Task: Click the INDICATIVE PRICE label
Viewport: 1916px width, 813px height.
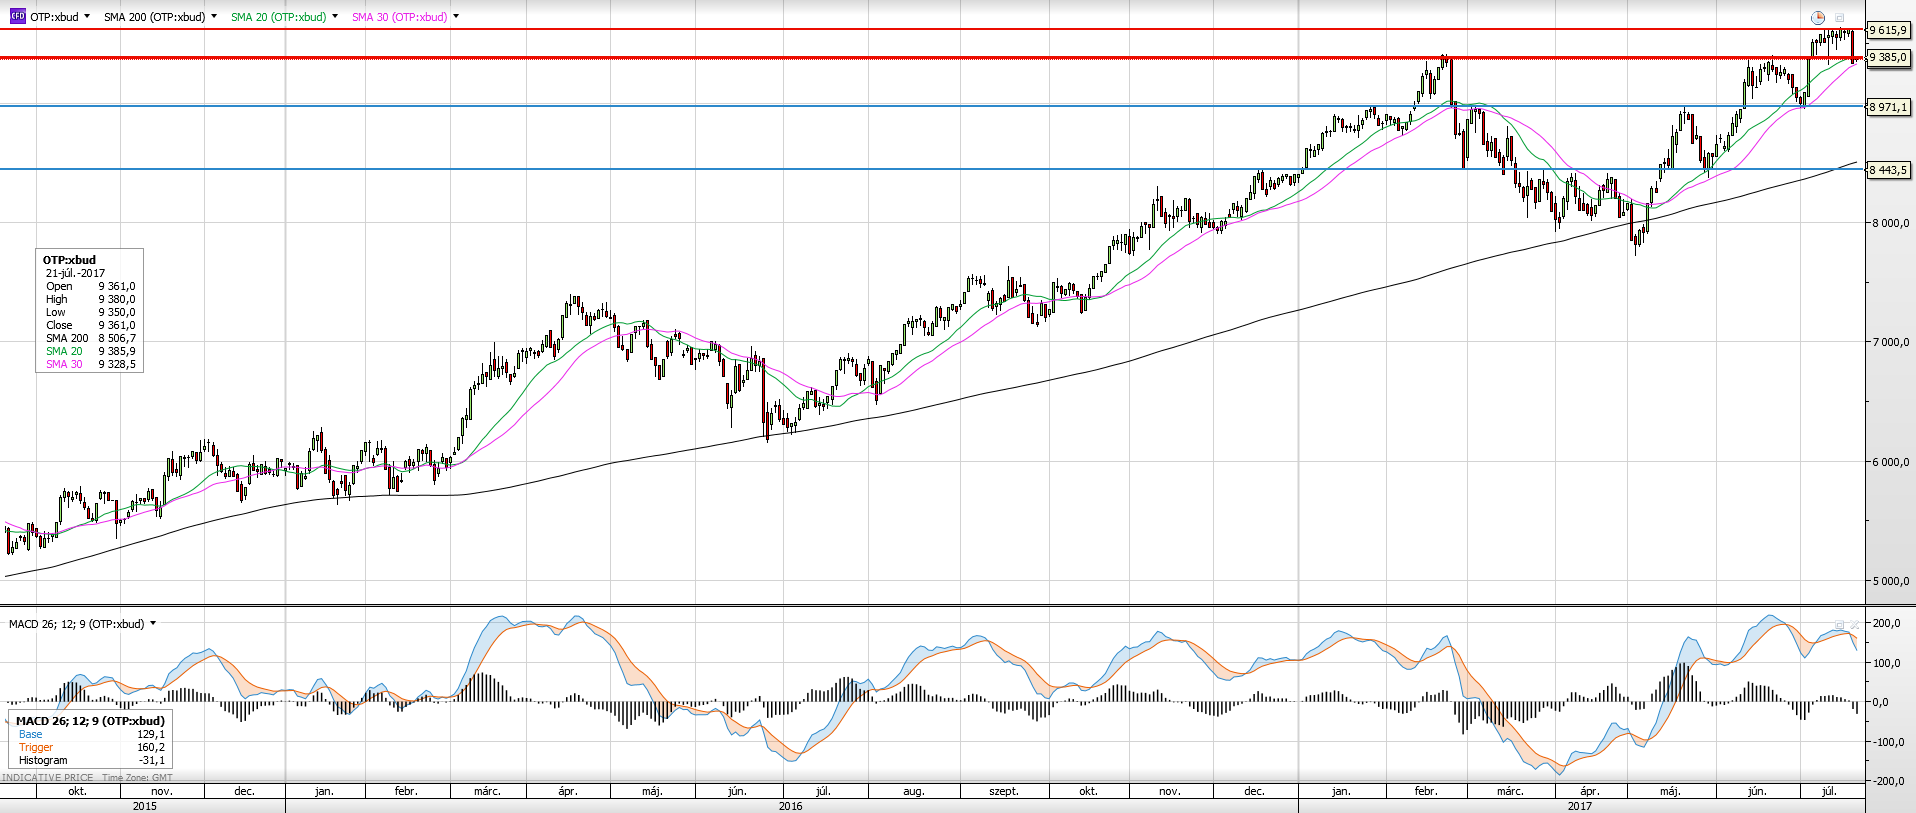Action: point(47,777)
